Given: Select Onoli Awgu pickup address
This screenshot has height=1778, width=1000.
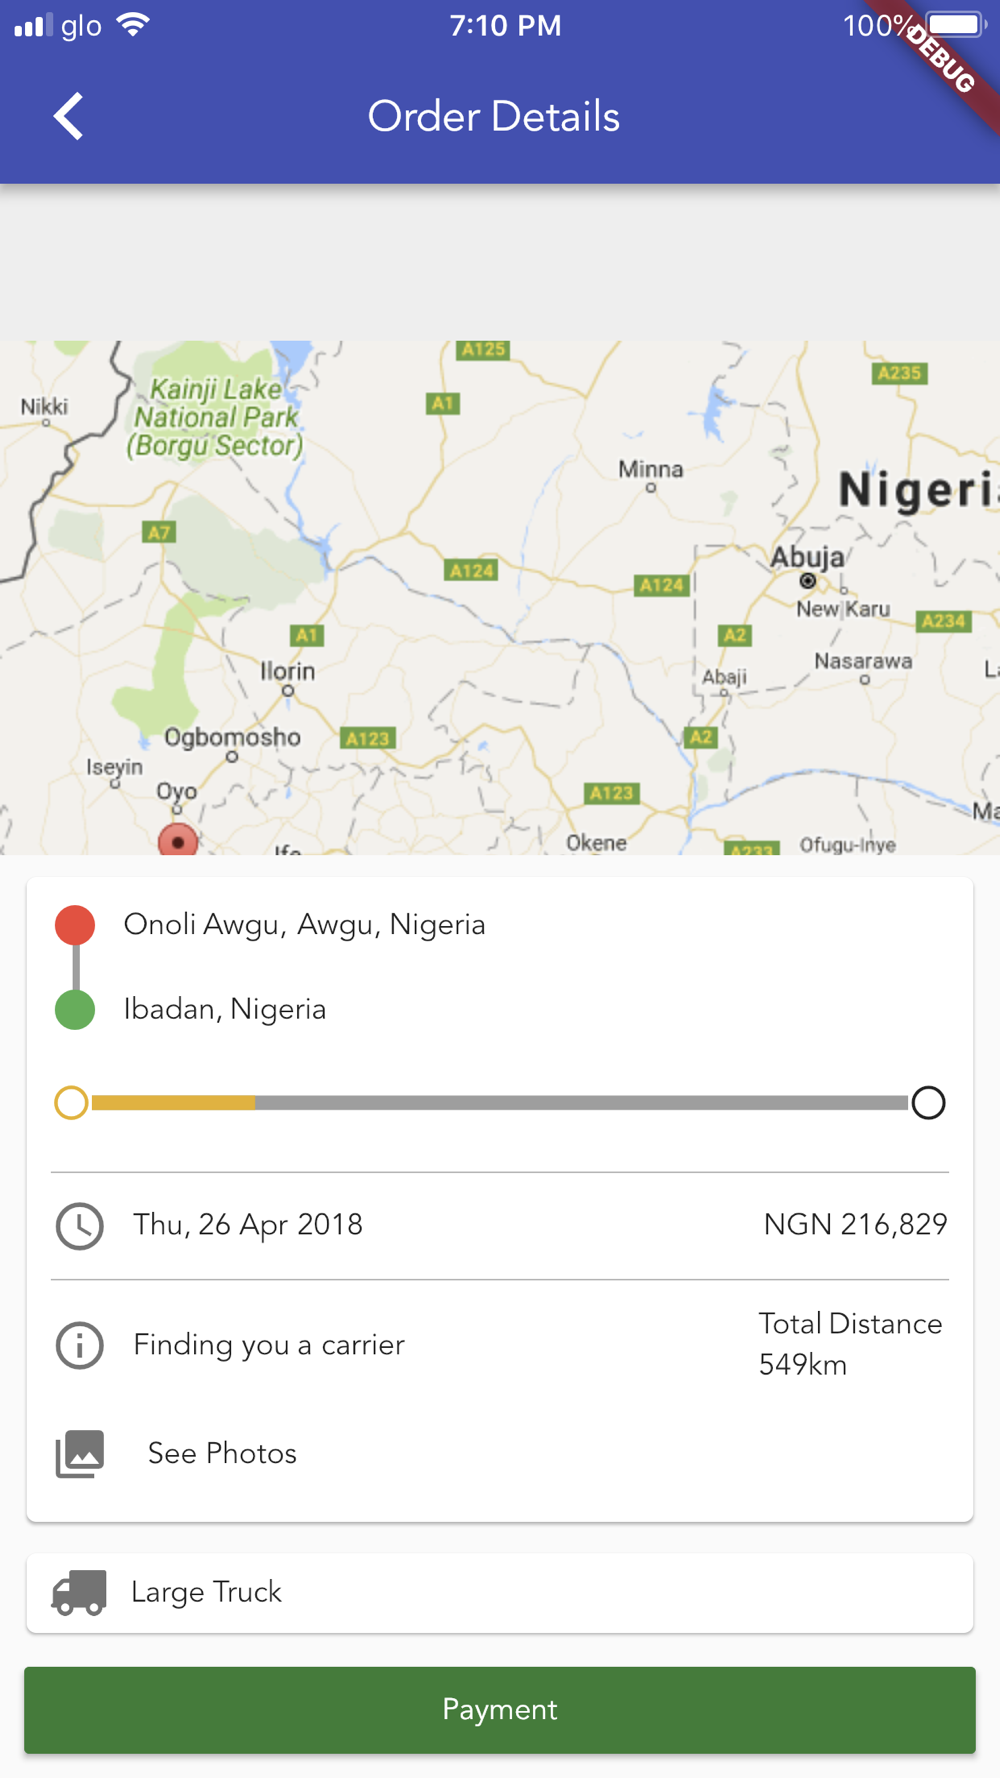Looking at the screenshot, I should [304, 925].
